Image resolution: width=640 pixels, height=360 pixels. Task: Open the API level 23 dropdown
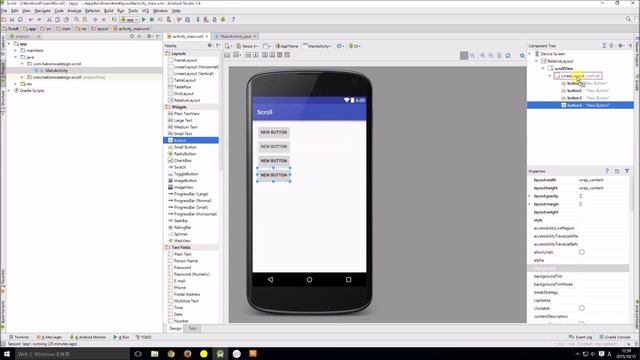pyautogui.click(x=355, y=46)
